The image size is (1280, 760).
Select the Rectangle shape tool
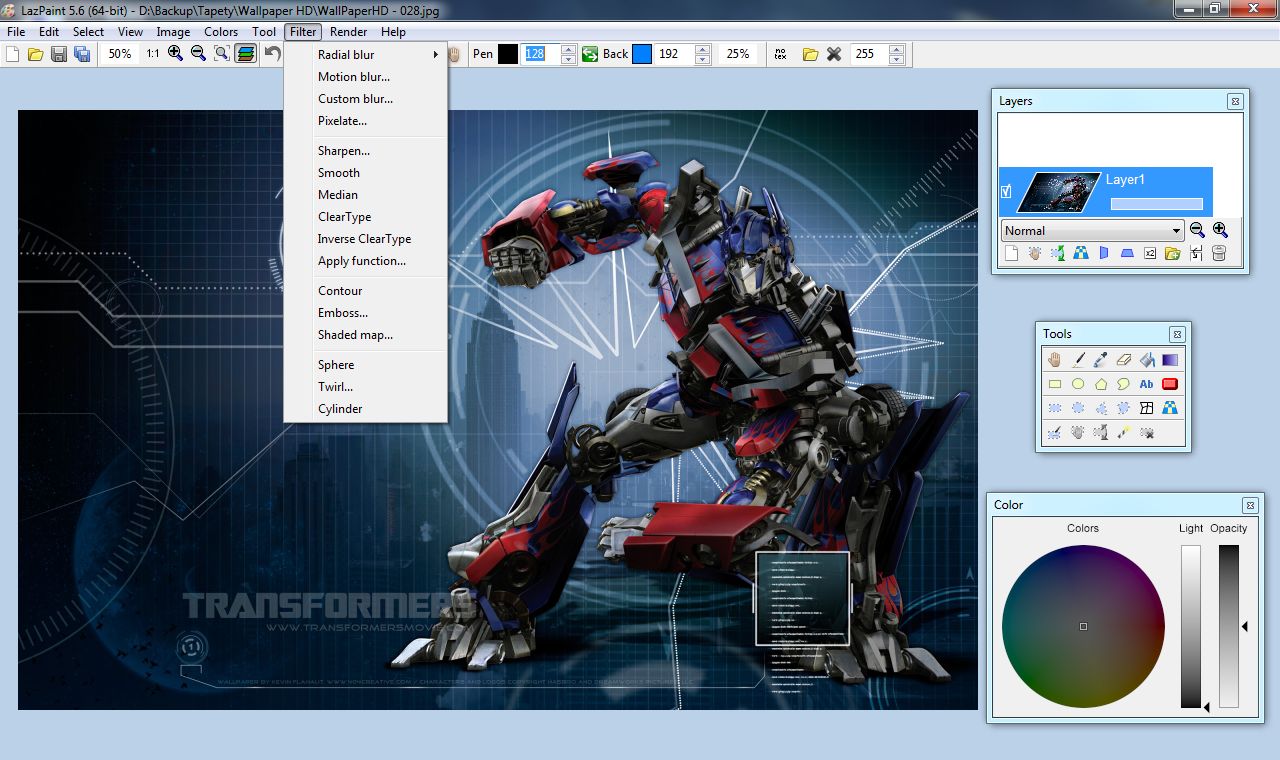pos(1055,384)
